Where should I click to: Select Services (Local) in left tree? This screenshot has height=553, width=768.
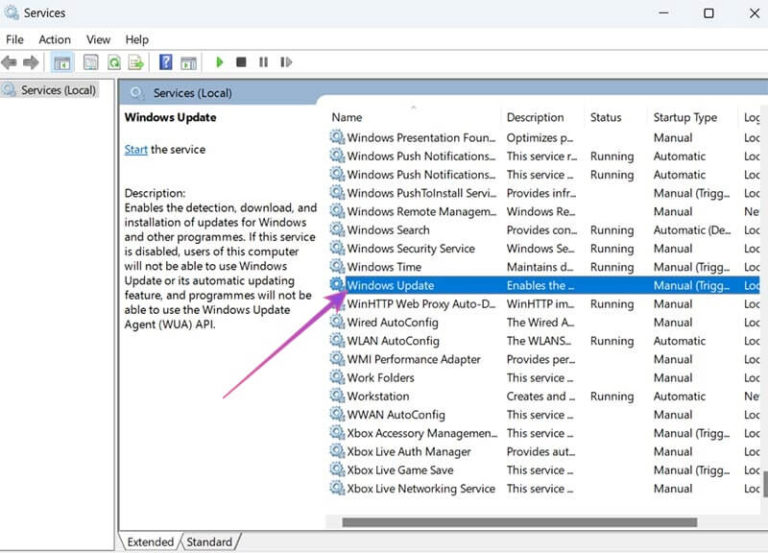point(58,90)
